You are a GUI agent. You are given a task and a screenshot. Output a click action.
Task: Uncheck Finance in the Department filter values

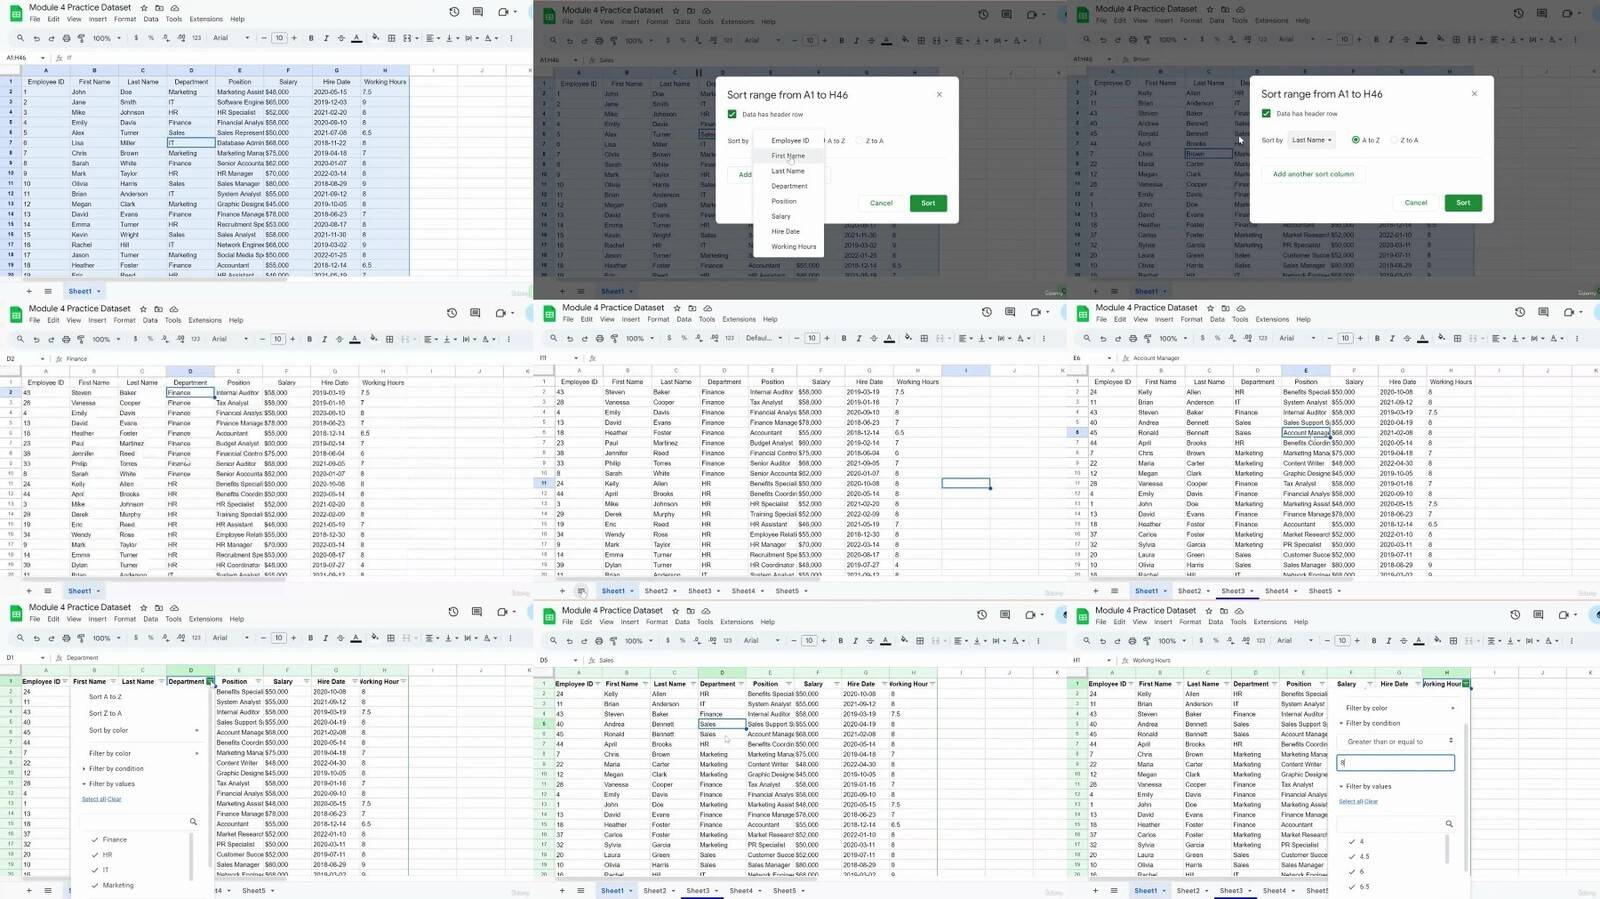coord(96,840)
